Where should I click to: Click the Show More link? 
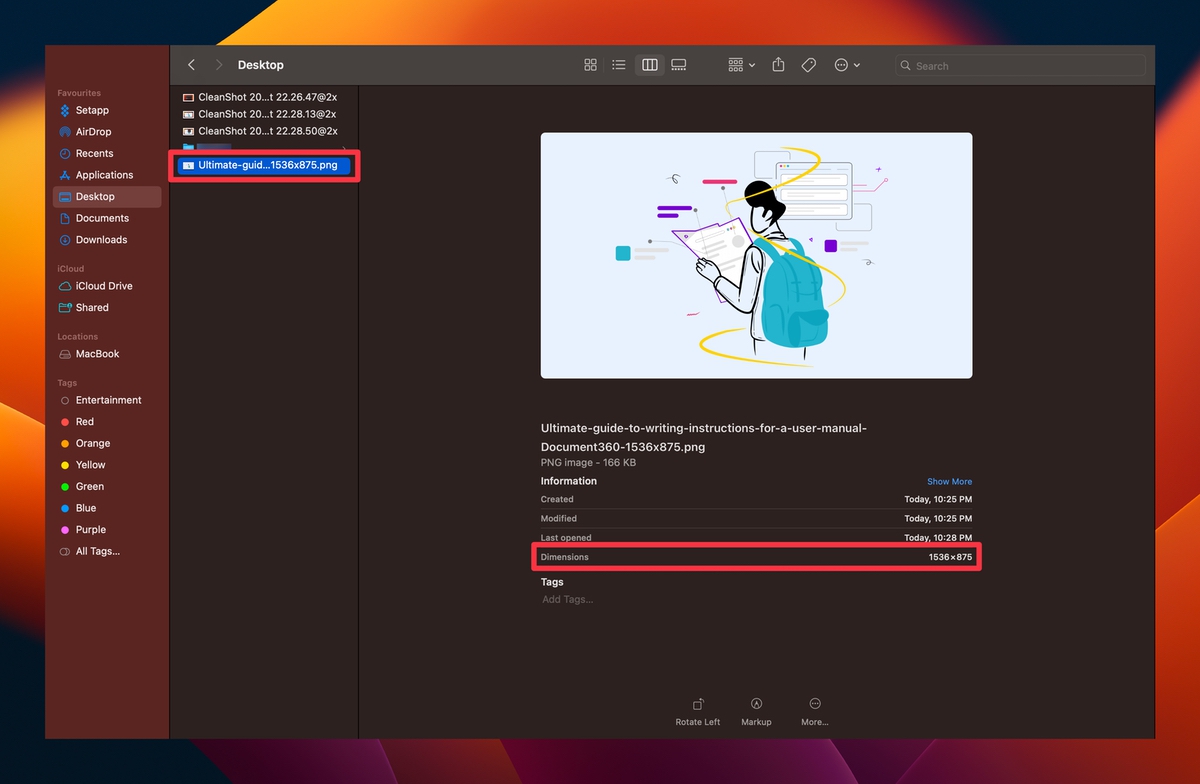[949, 481]
